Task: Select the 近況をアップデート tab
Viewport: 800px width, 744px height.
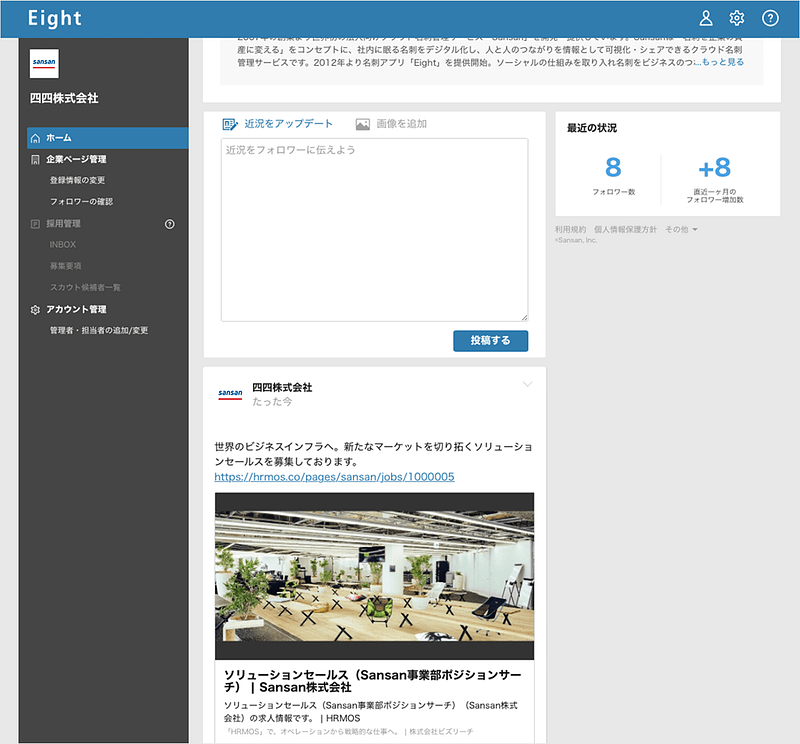Action: tap(278, 124)
